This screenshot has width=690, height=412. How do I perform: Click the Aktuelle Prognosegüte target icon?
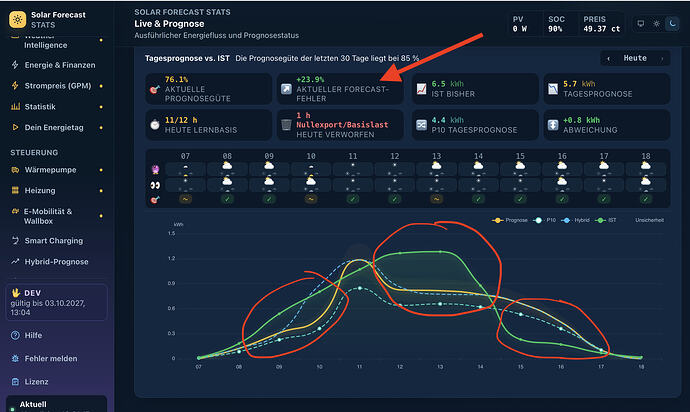(154, 89)
